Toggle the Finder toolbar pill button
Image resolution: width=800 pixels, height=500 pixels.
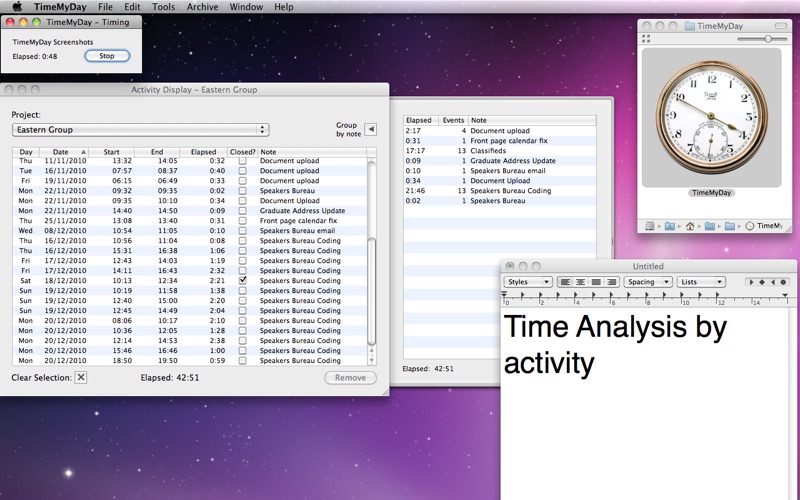781,26
